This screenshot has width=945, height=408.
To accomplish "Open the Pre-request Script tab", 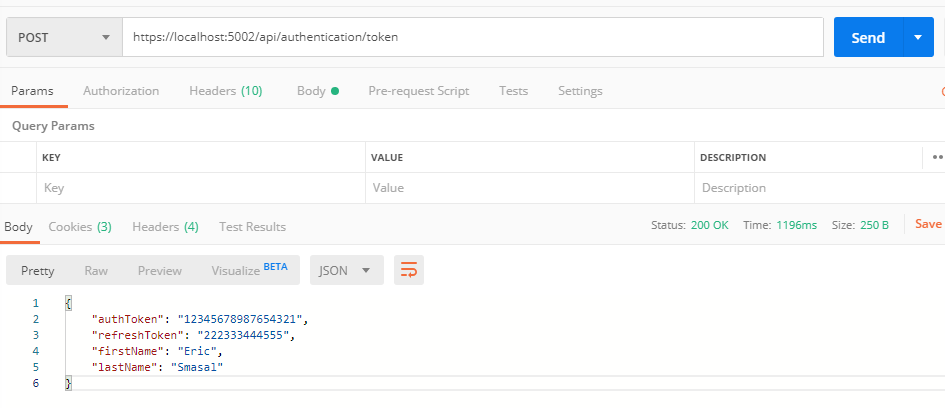I will click(x=418, y=91).
